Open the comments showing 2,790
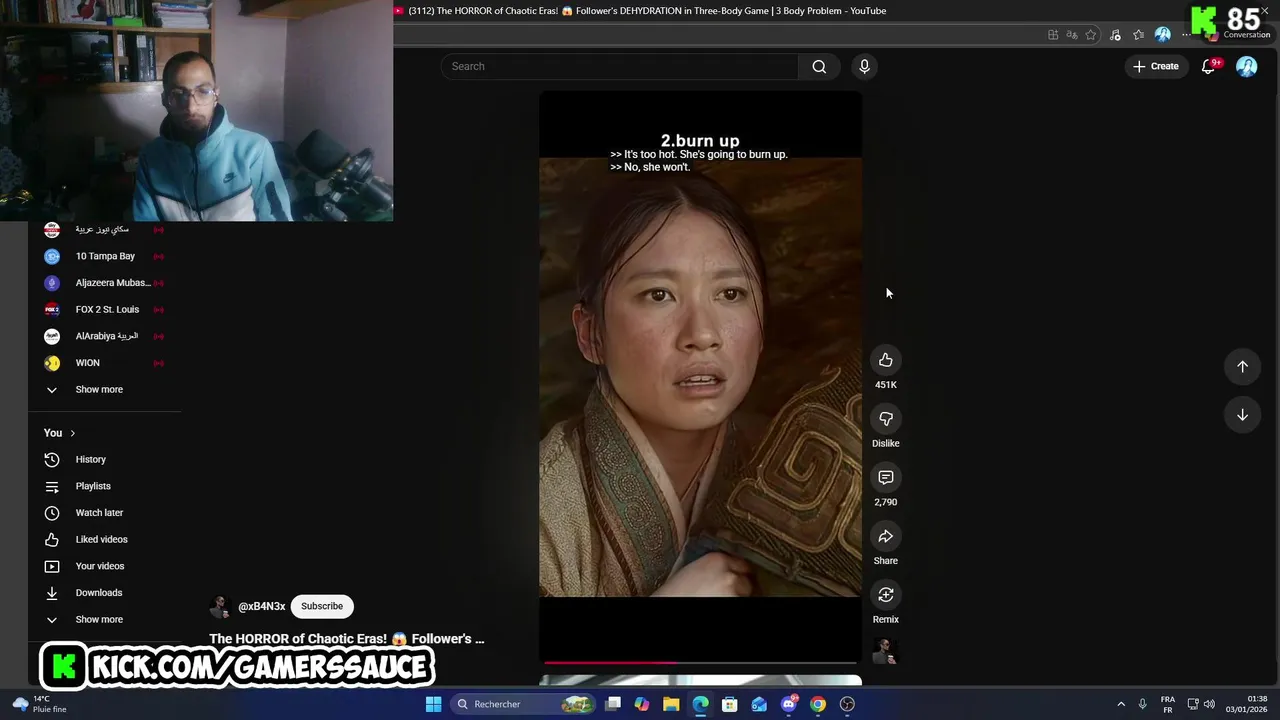The height and width of the screenshot is (720, 1280). pyautogui.click(x=885, y=478)
